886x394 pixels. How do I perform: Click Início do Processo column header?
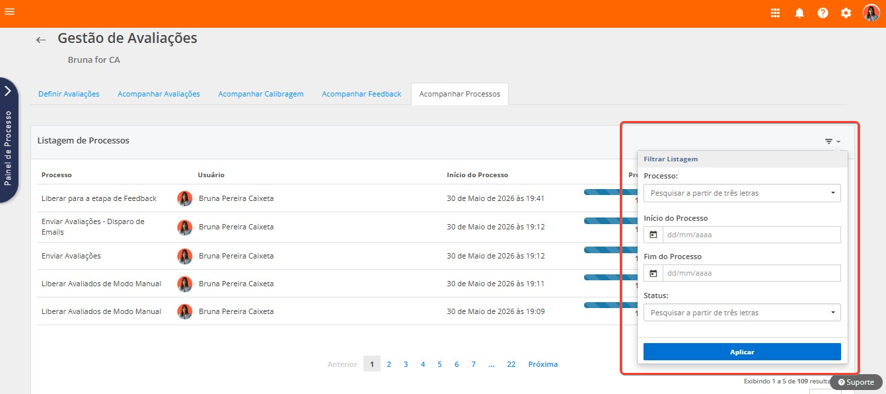click(x=477, y=175)
